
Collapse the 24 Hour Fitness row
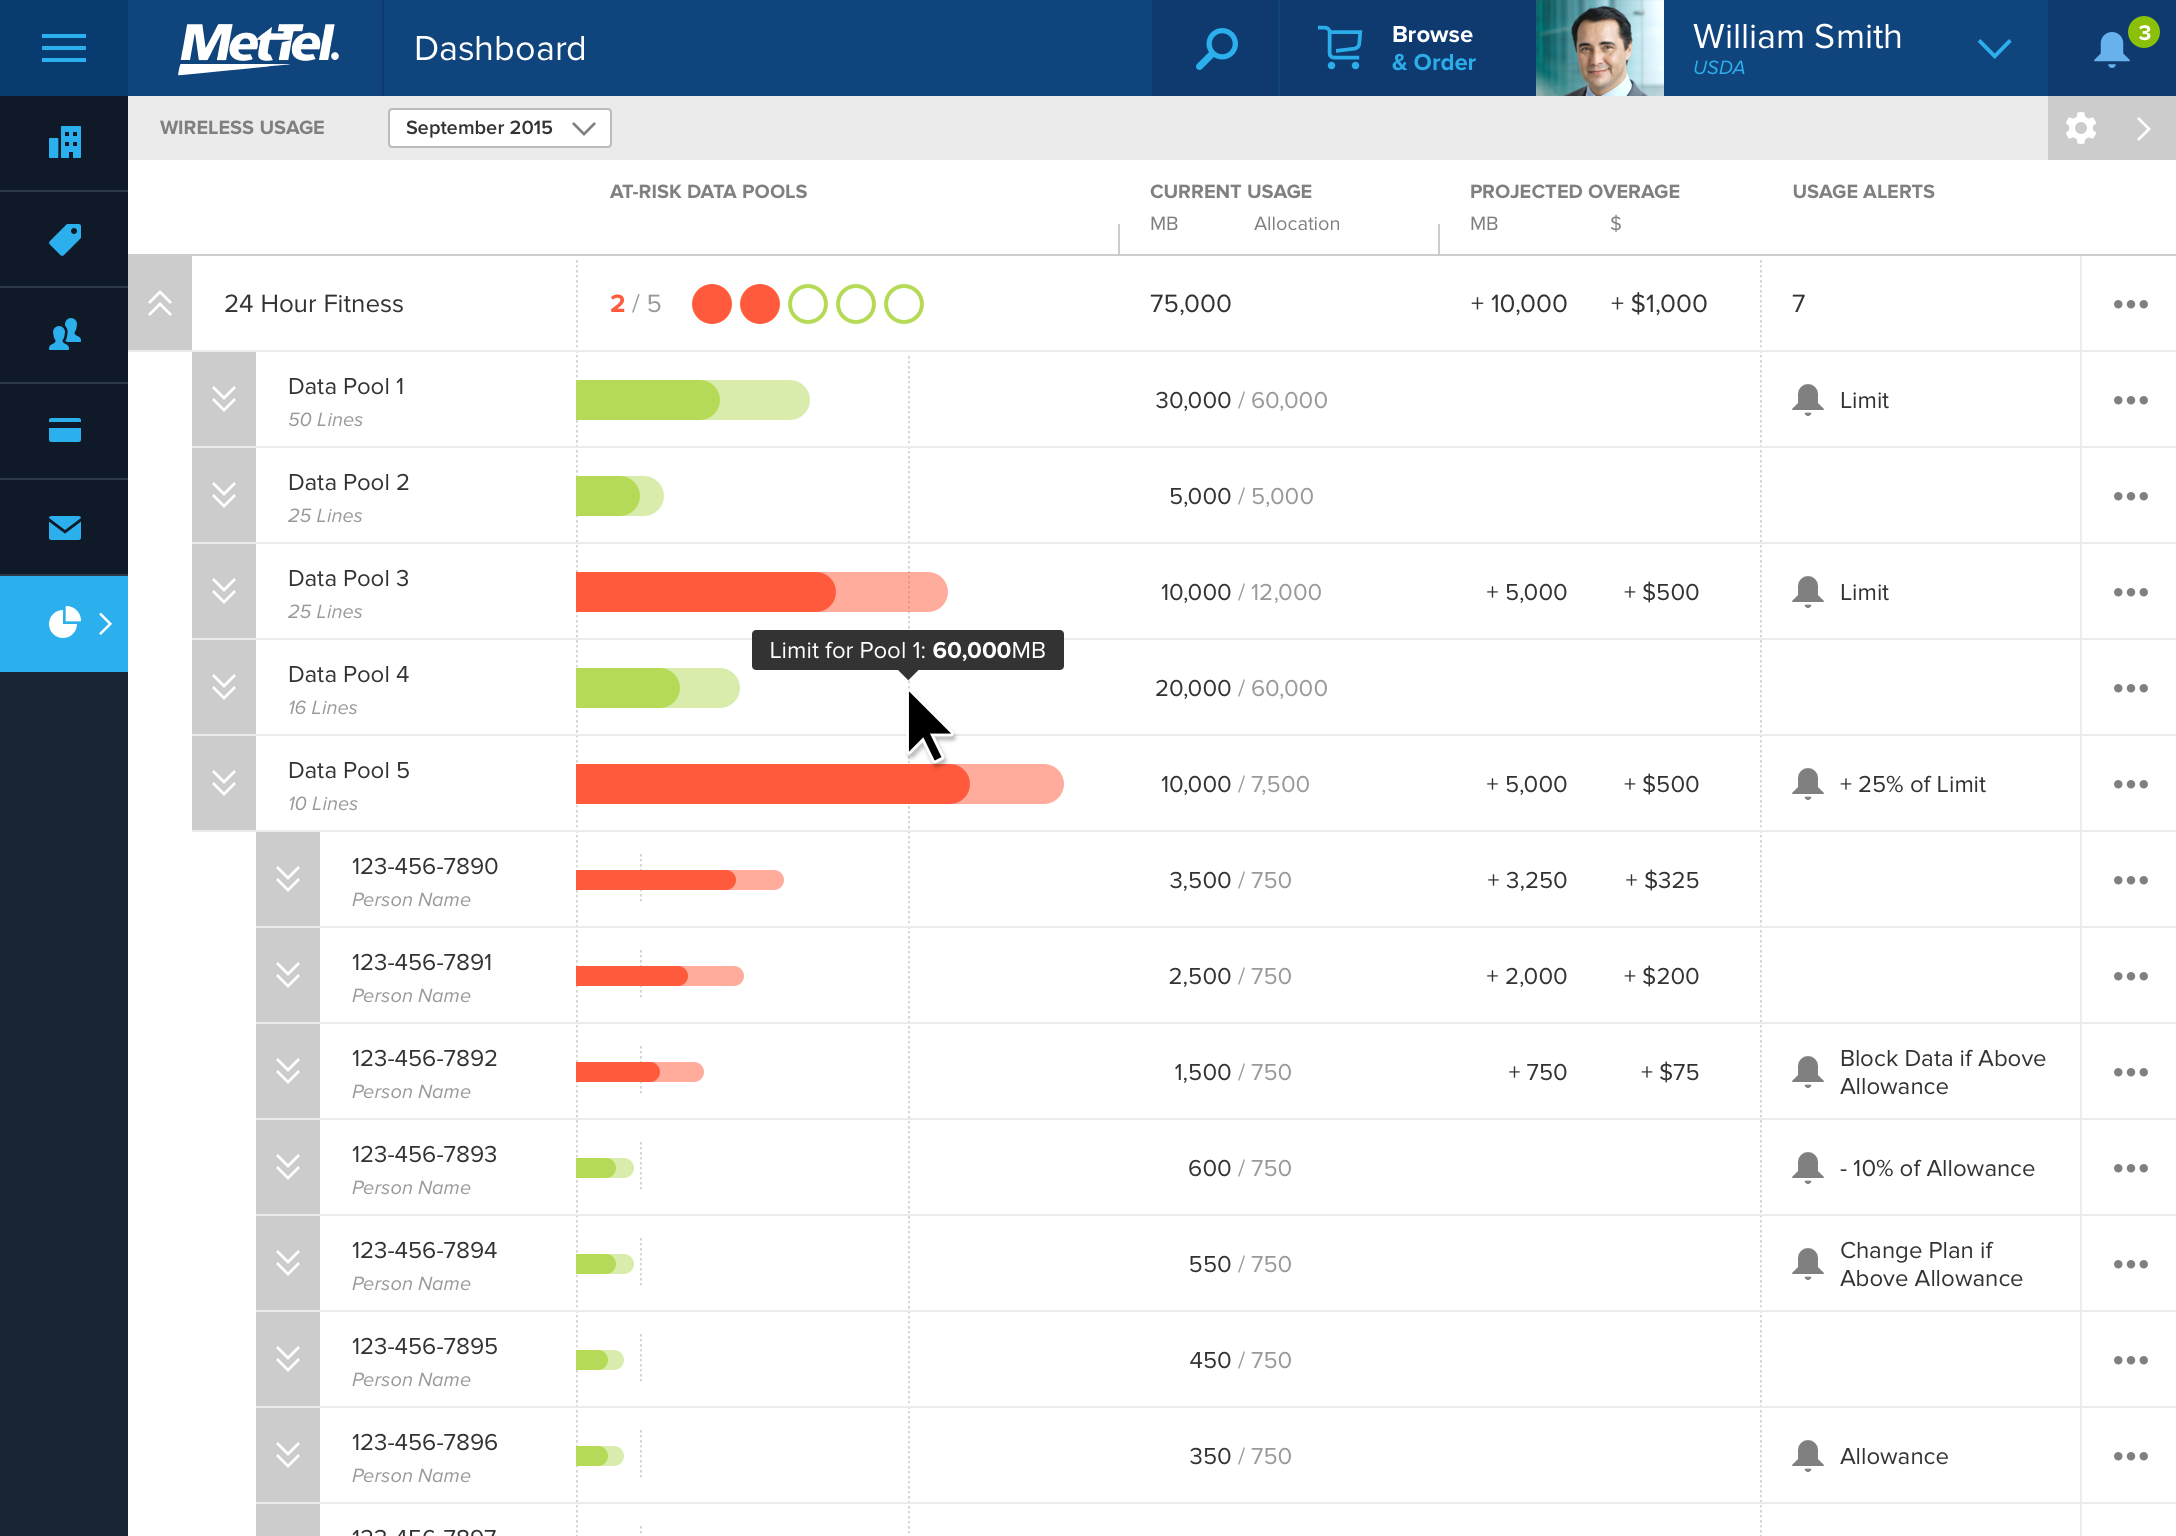[x=160, y=304]
